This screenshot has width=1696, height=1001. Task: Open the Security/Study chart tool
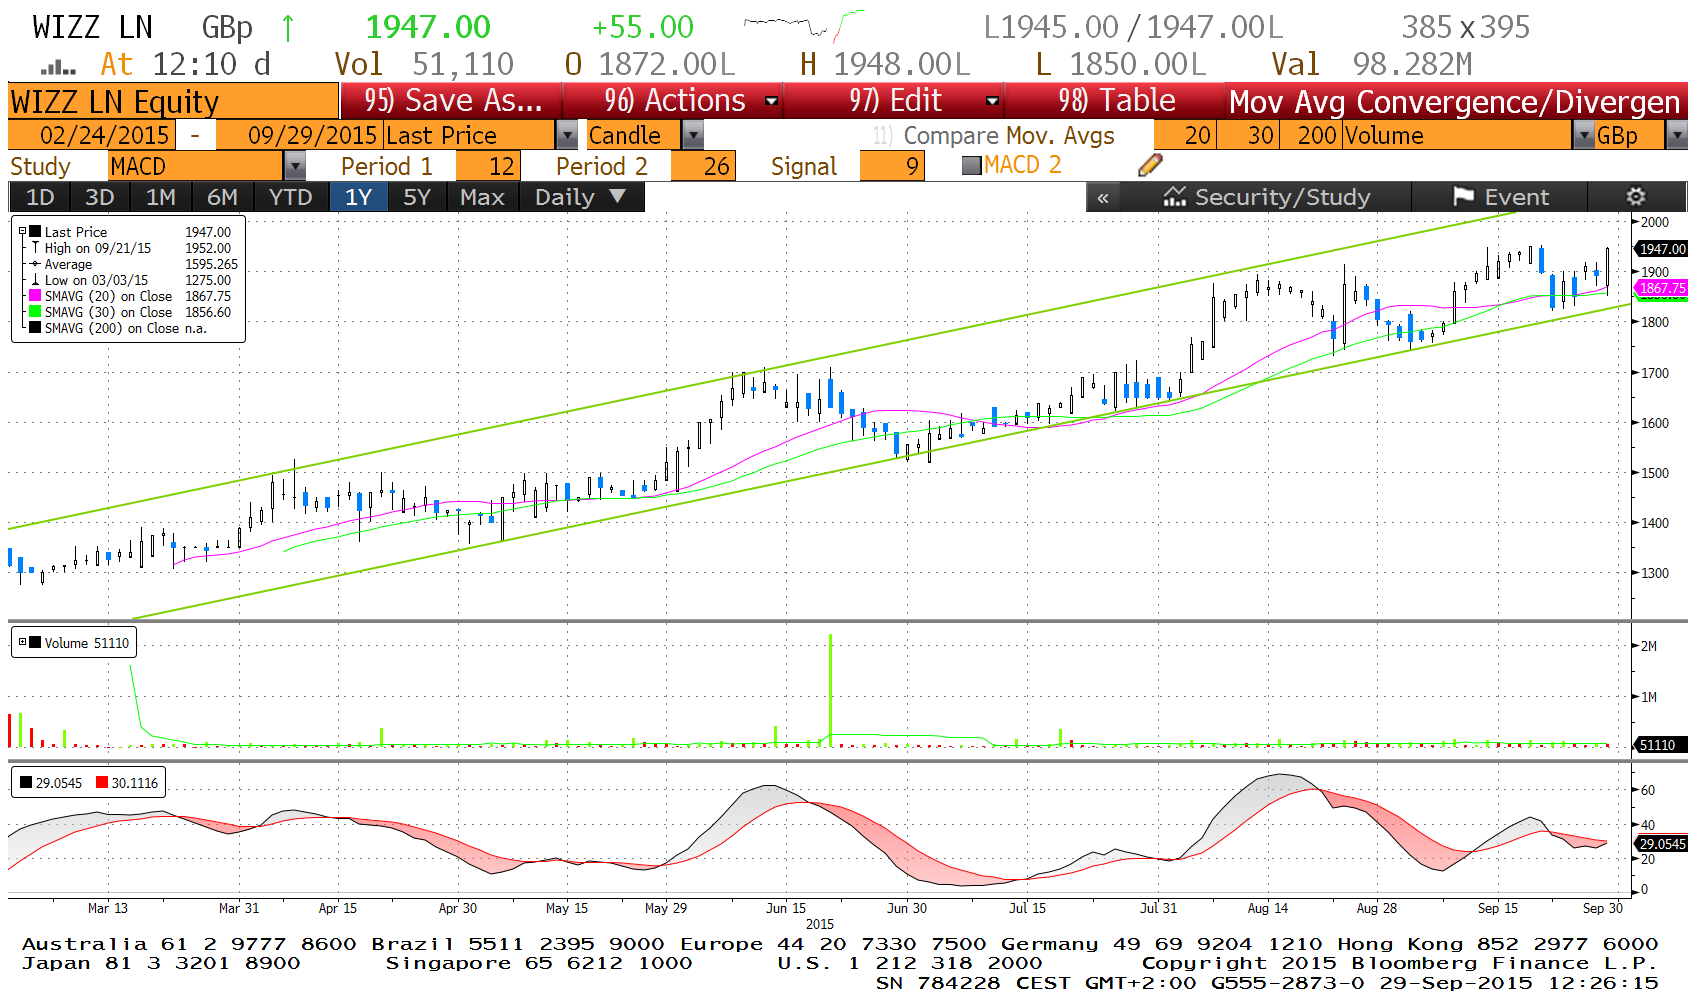[1266, 197]
